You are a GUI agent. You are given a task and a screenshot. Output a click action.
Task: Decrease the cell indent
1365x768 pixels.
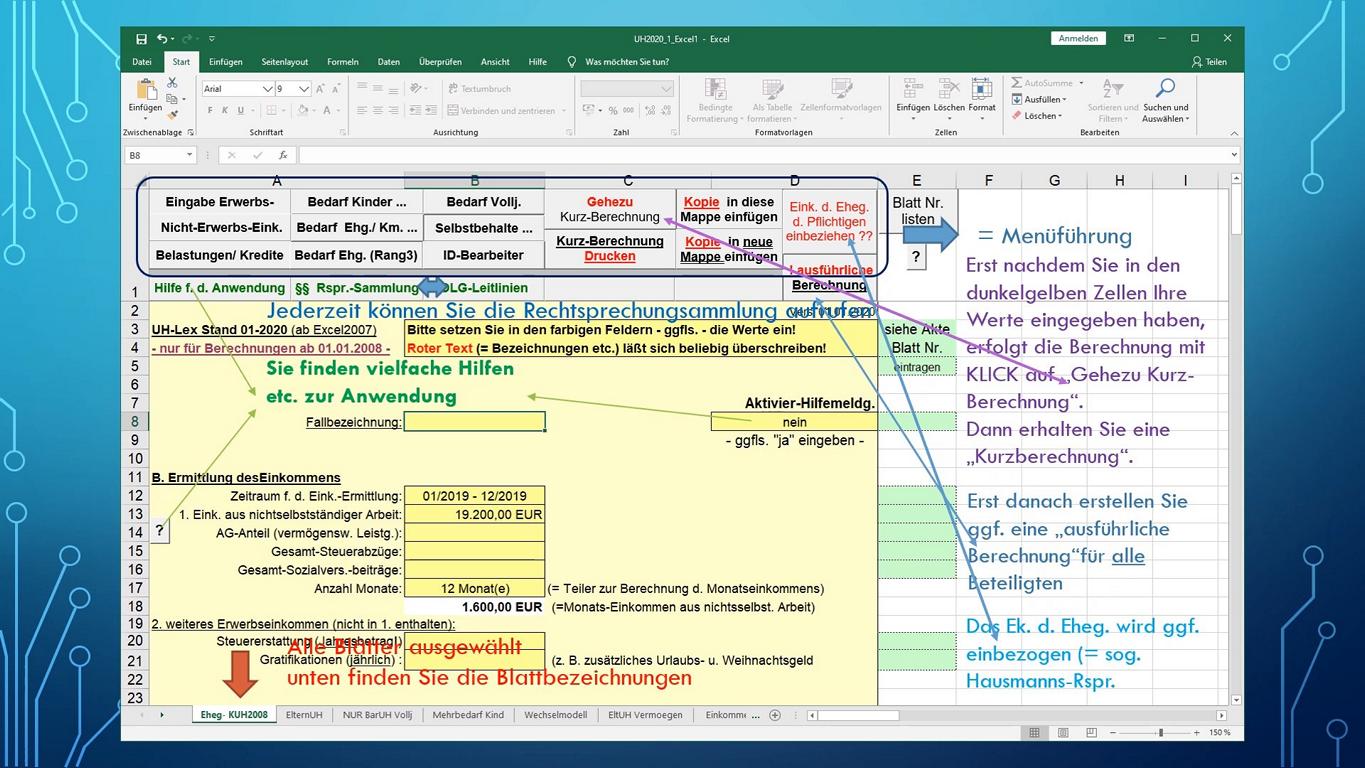pos(417,111)
